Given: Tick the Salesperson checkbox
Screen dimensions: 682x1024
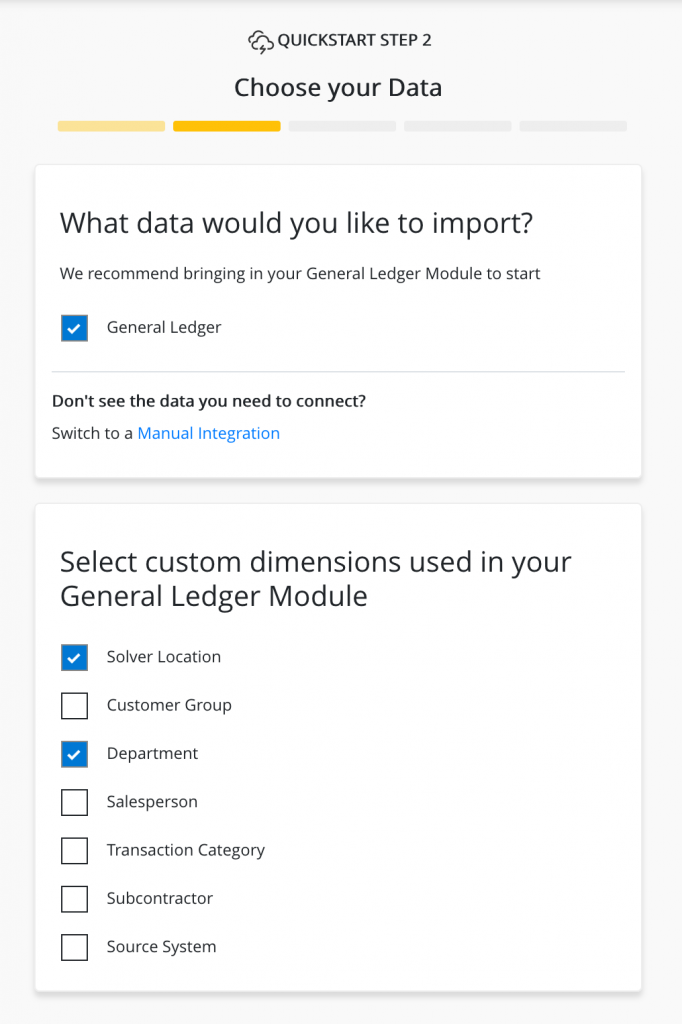Looking at the screenshot, I should click(75, 802).
